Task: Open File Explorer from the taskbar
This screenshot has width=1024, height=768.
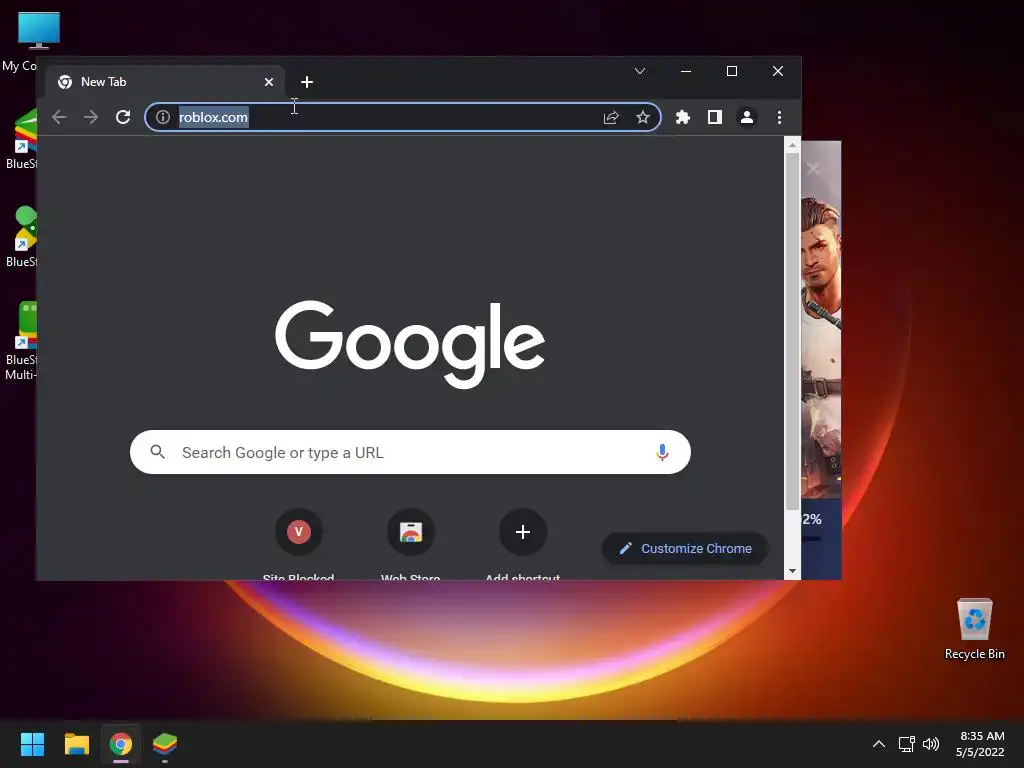Action: point(76,744)
